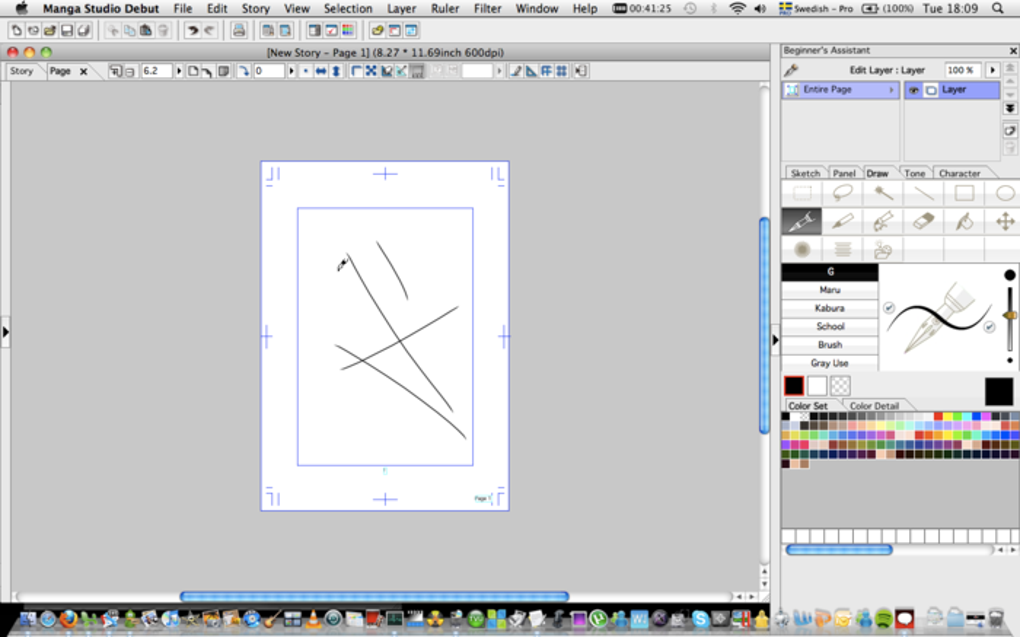The image size is (1020, 637).
Task: Toggle the left checkmark on pen preview
Action: [x=889, y=307]
